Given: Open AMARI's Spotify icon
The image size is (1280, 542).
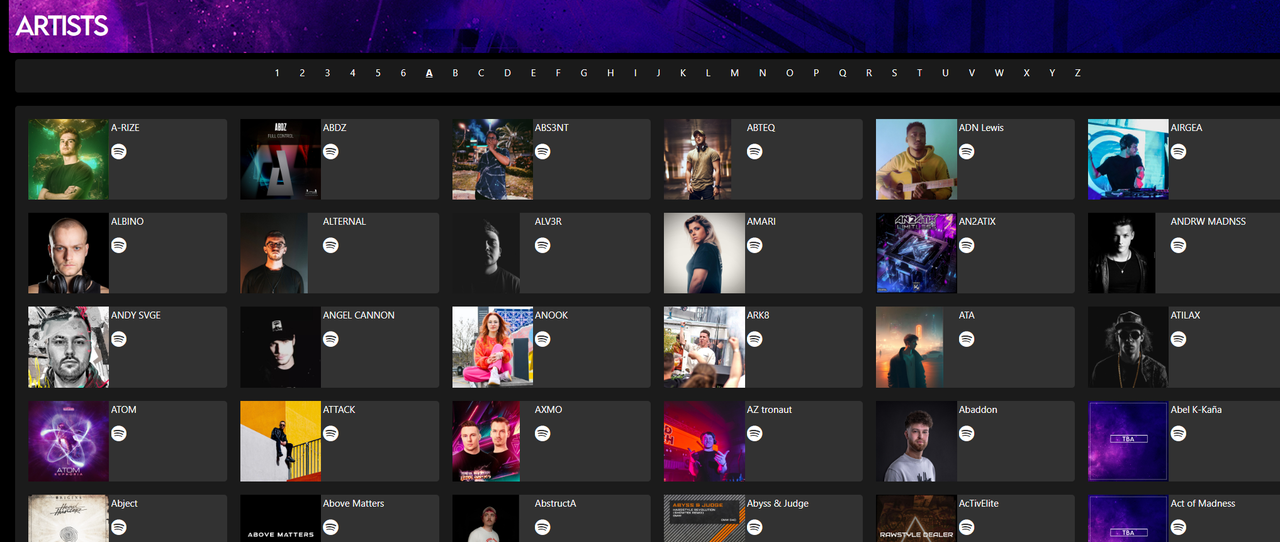Looking at the screenshot, I should click(755, 245).
